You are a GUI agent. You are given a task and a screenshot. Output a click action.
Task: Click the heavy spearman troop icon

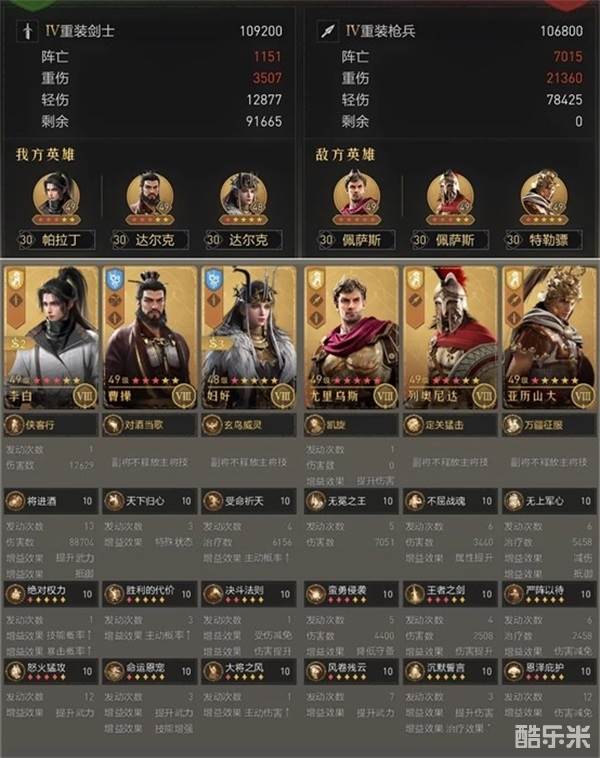(x=328, y=31)
